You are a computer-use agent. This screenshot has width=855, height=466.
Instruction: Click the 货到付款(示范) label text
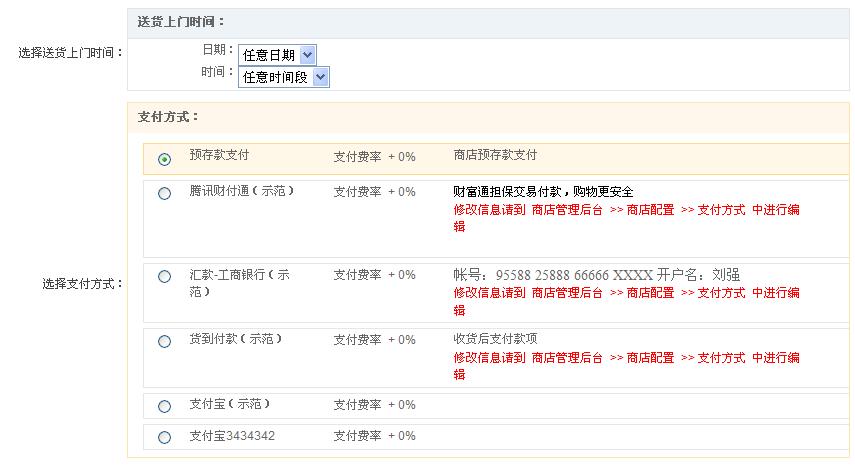[235, 339]
